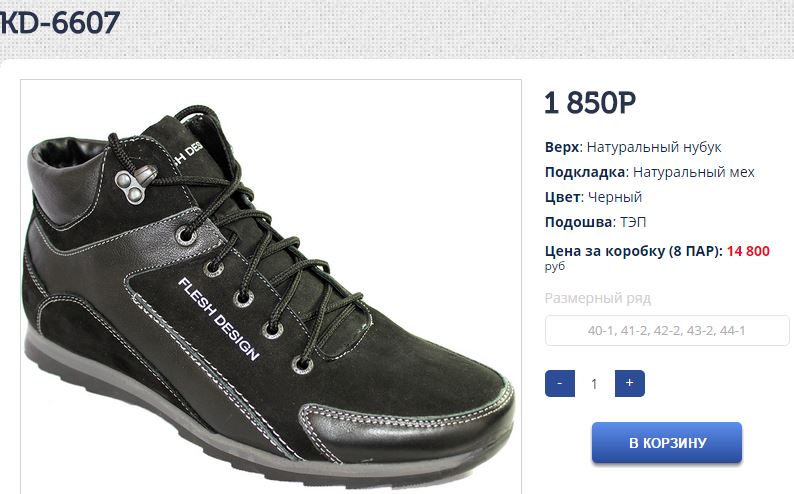
Task: Add the shoe with В КОРЗИНУ button
Action: 667,443
